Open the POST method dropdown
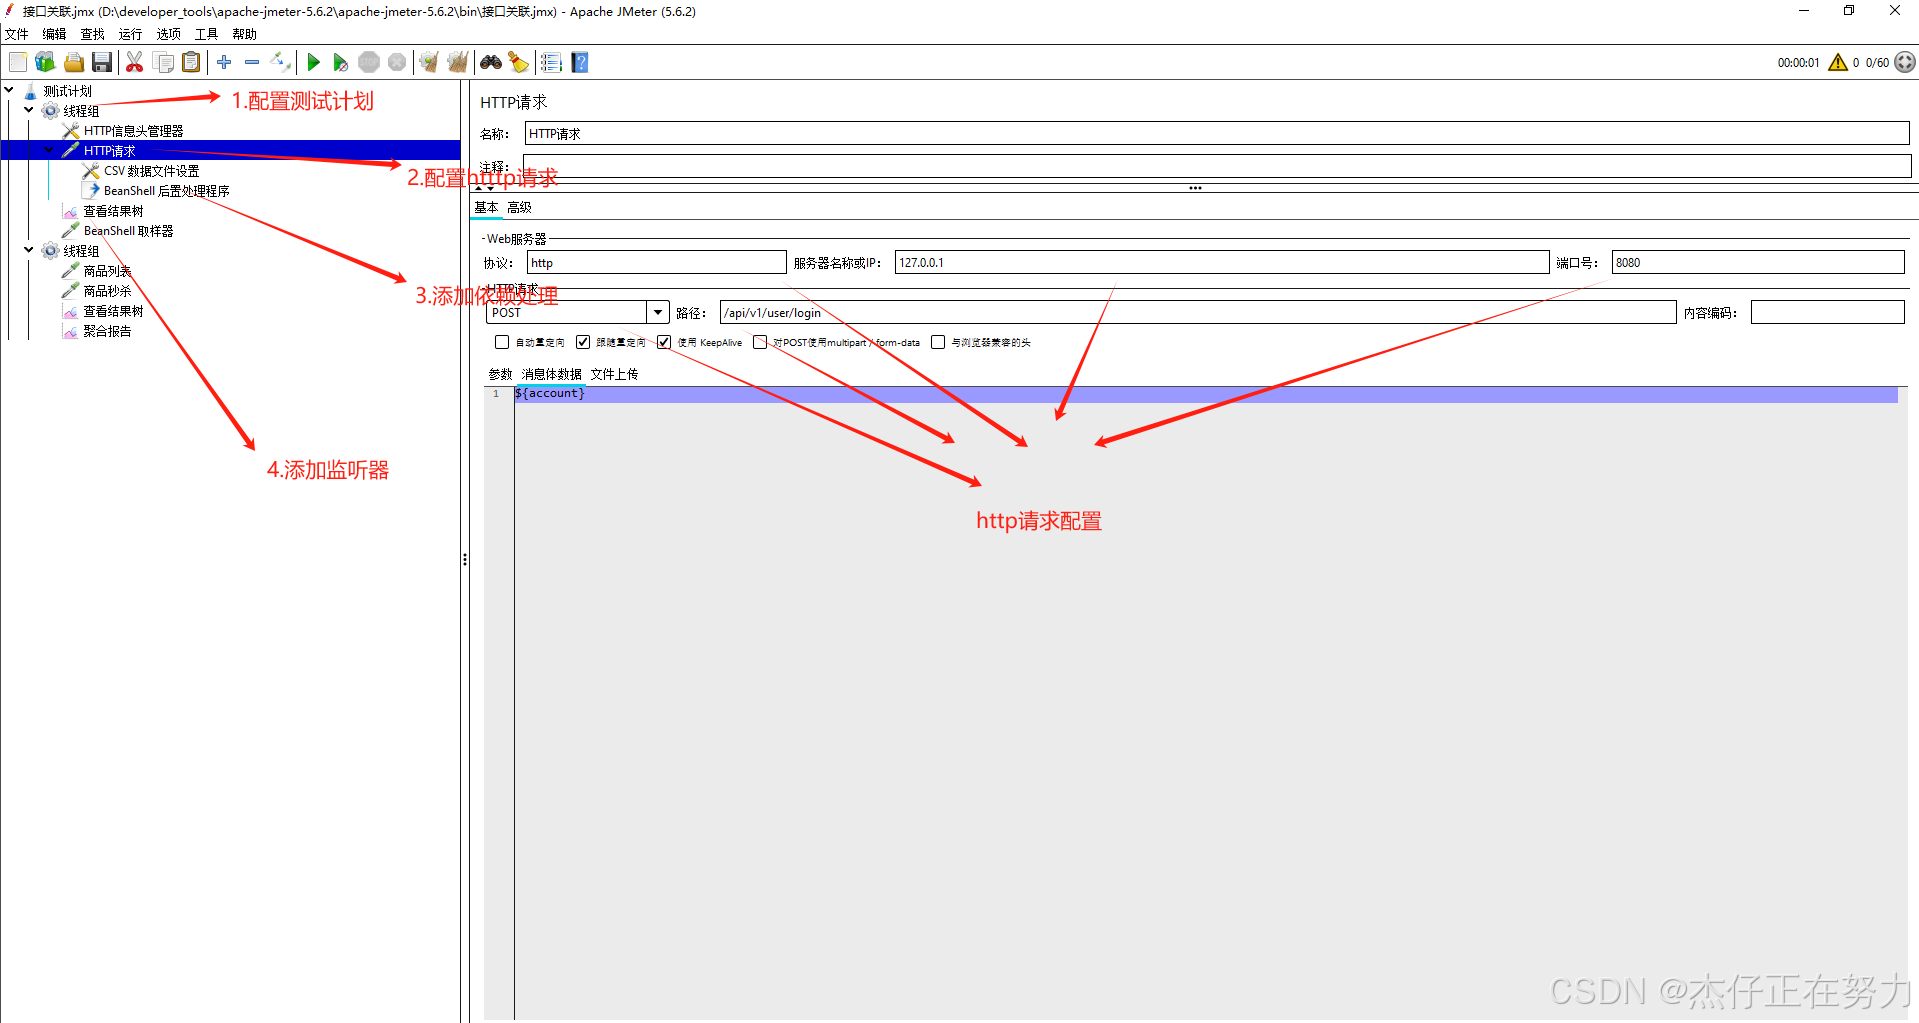1919x1023 pixels. 657,313
